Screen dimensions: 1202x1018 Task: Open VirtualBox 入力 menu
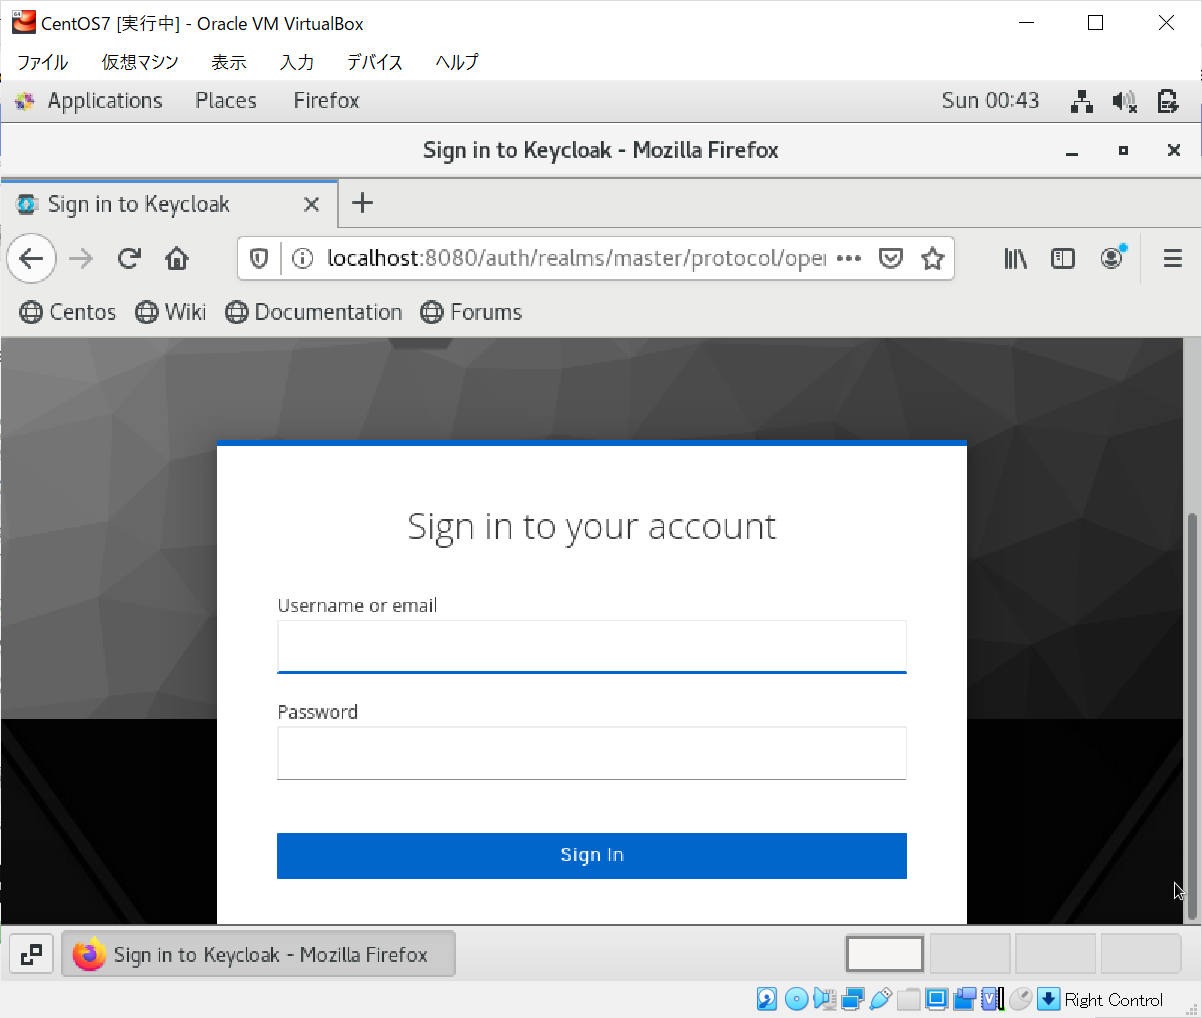(x=297, y=62)
